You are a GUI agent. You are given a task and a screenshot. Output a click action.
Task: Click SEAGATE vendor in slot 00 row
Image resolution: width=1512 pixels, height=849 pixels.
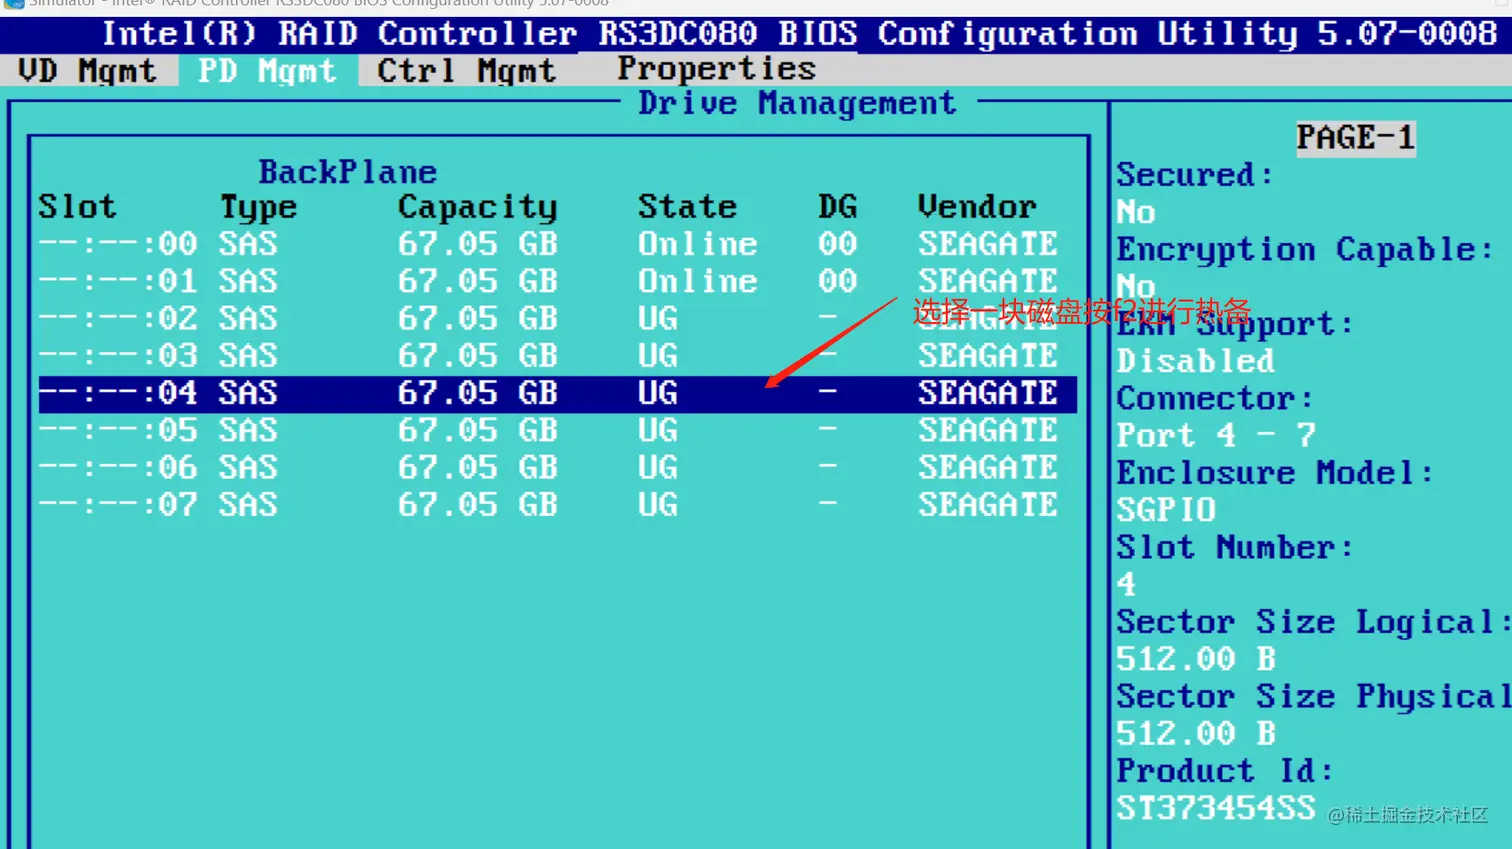point(988,244)
